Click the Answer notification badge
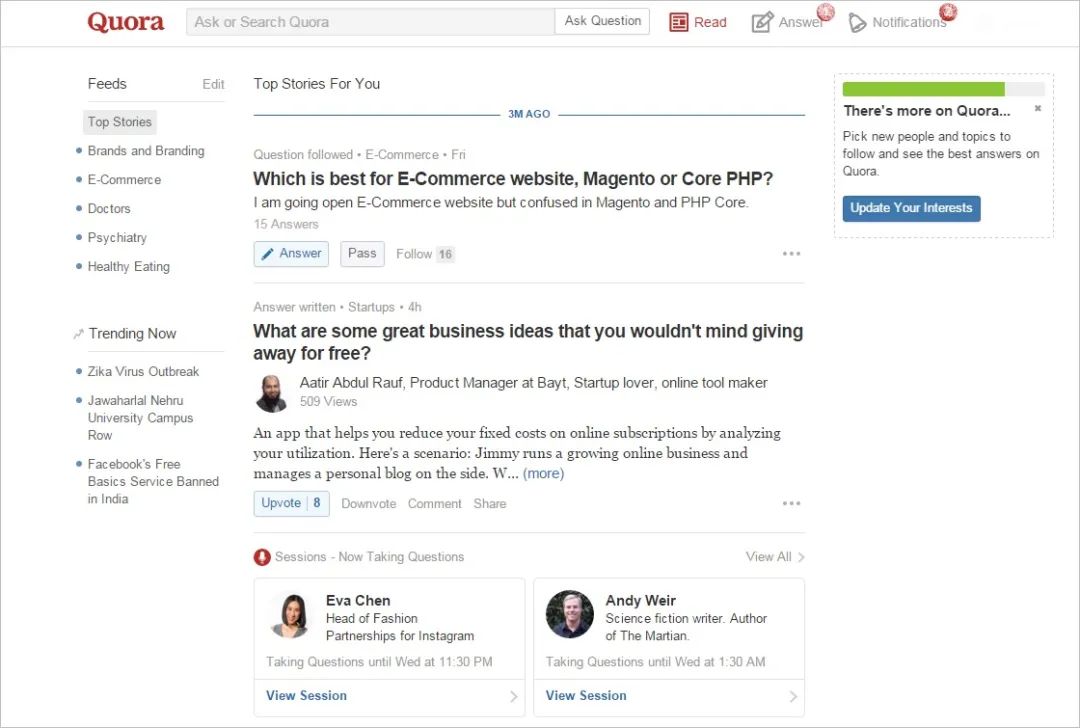 coord(825,11)
